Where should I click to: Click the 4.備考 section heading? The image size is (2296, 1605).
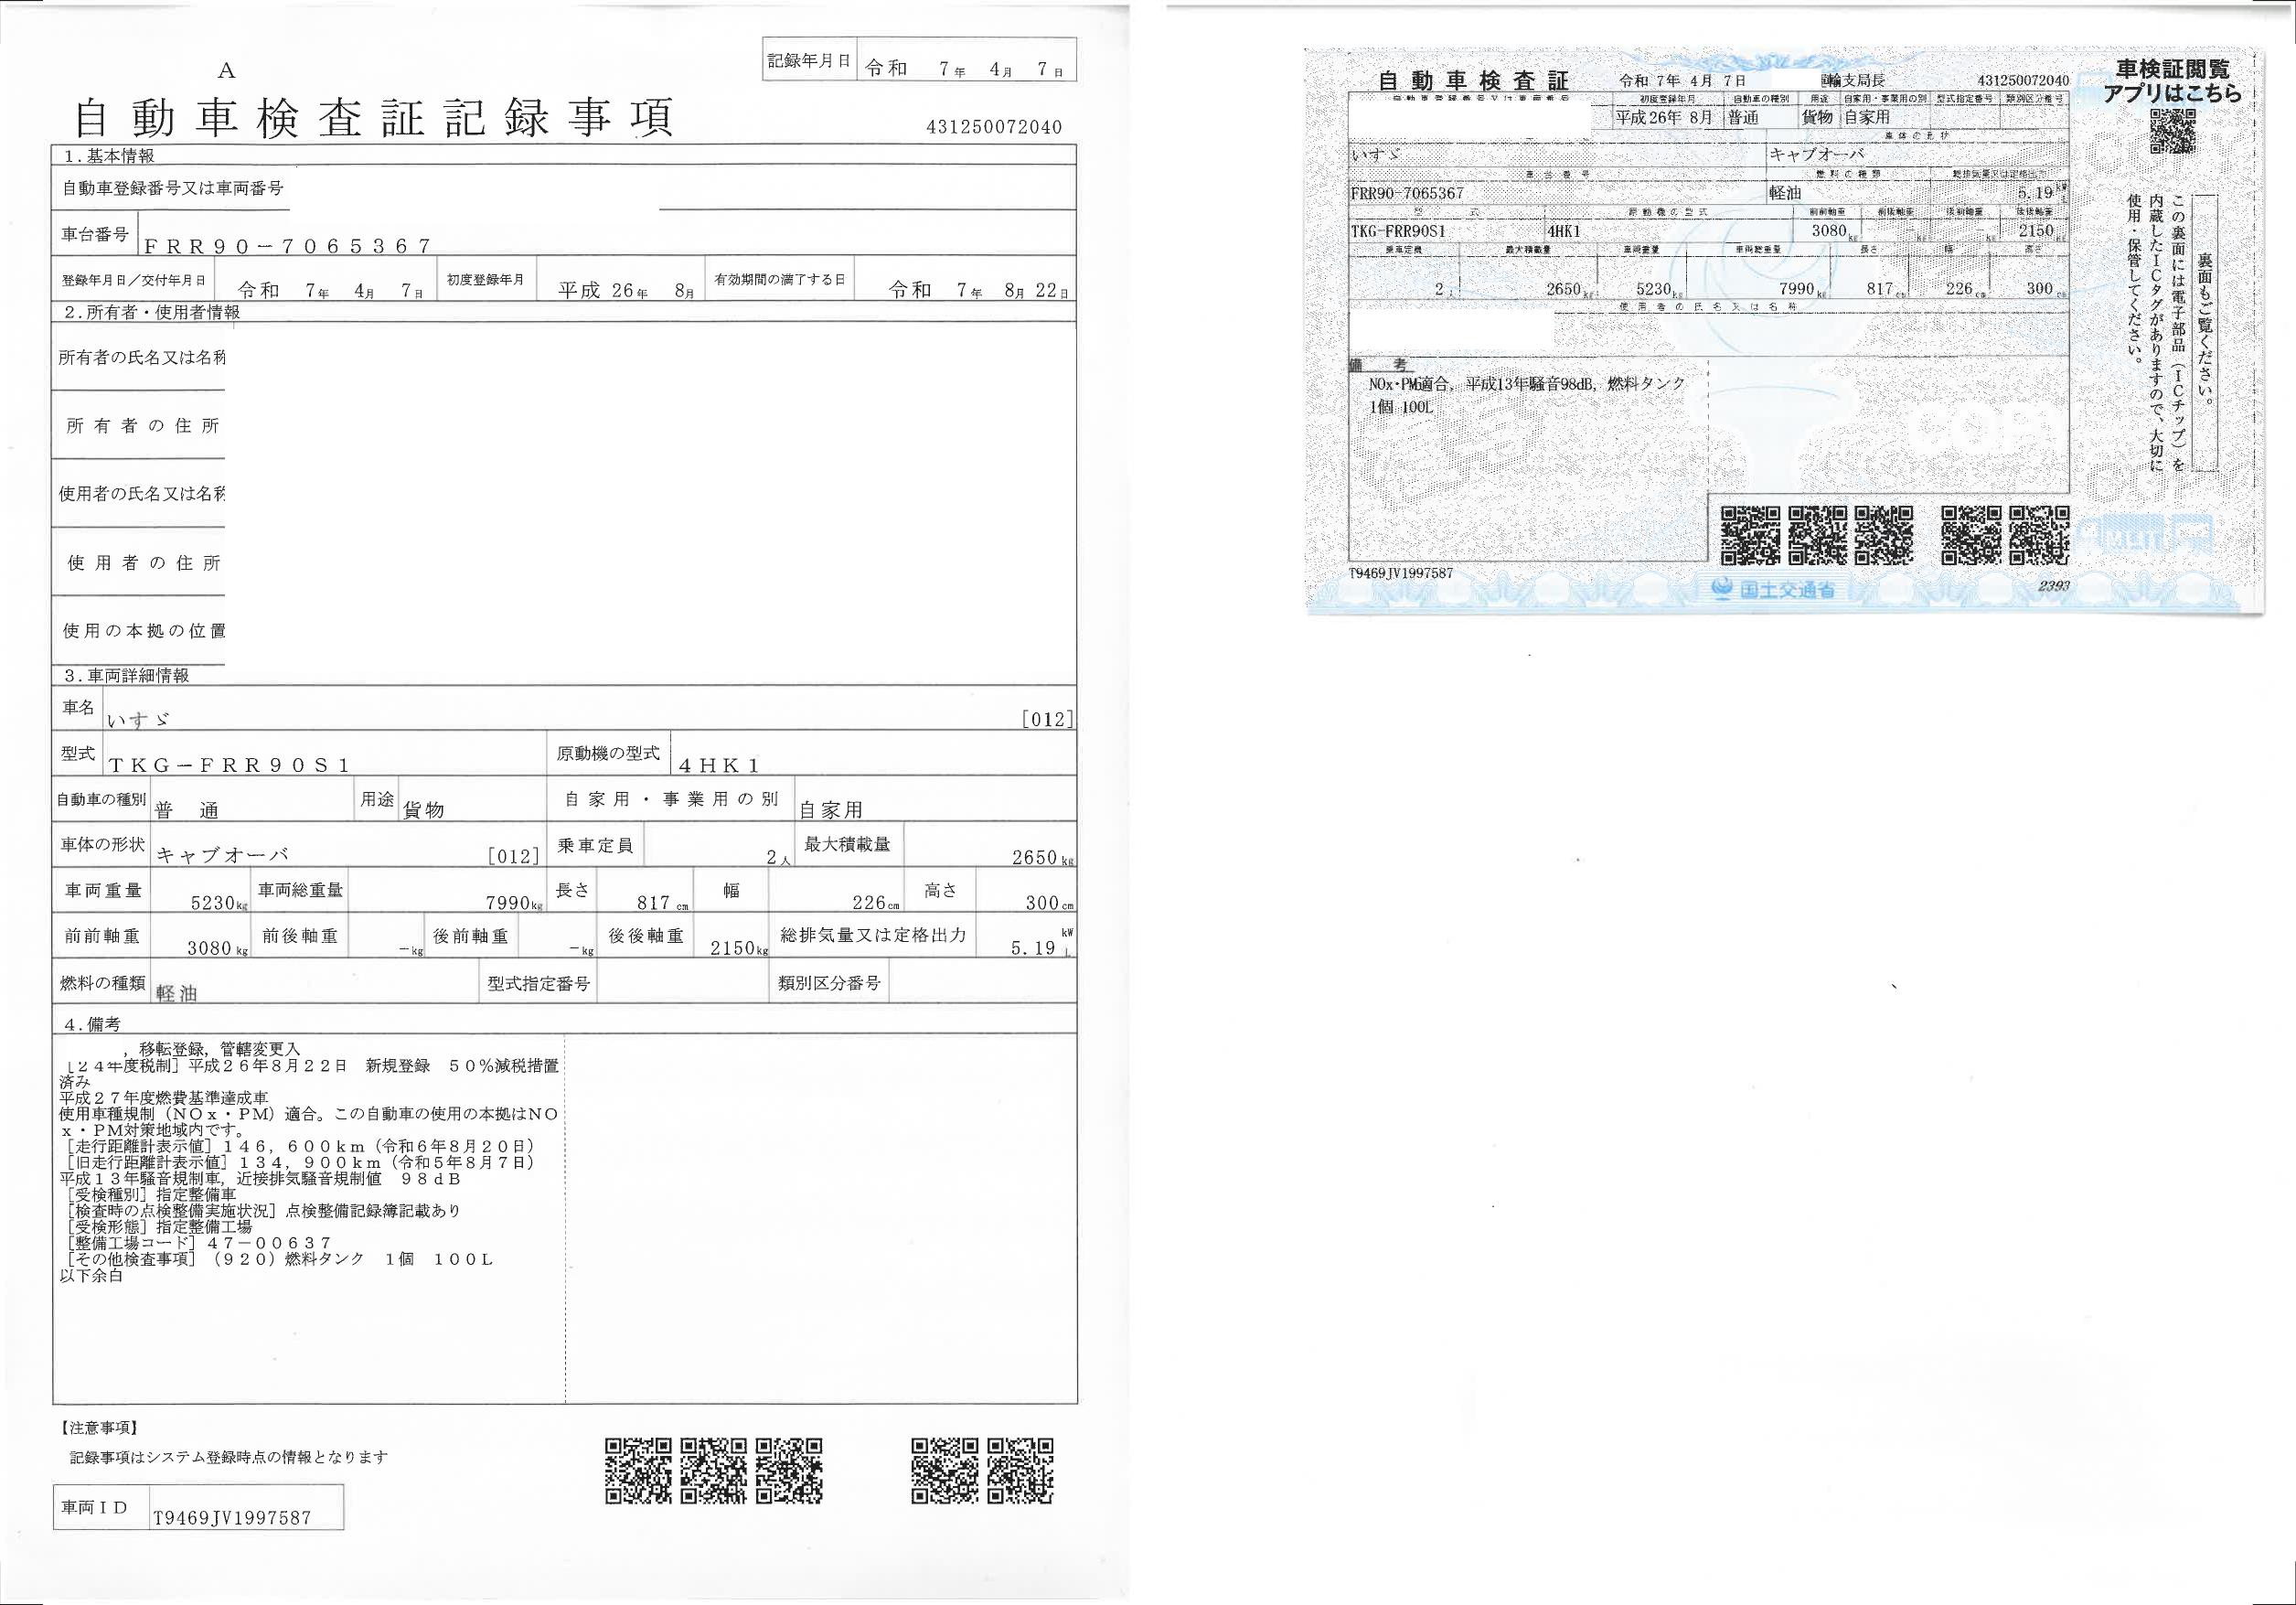[x=92, y=1025]
